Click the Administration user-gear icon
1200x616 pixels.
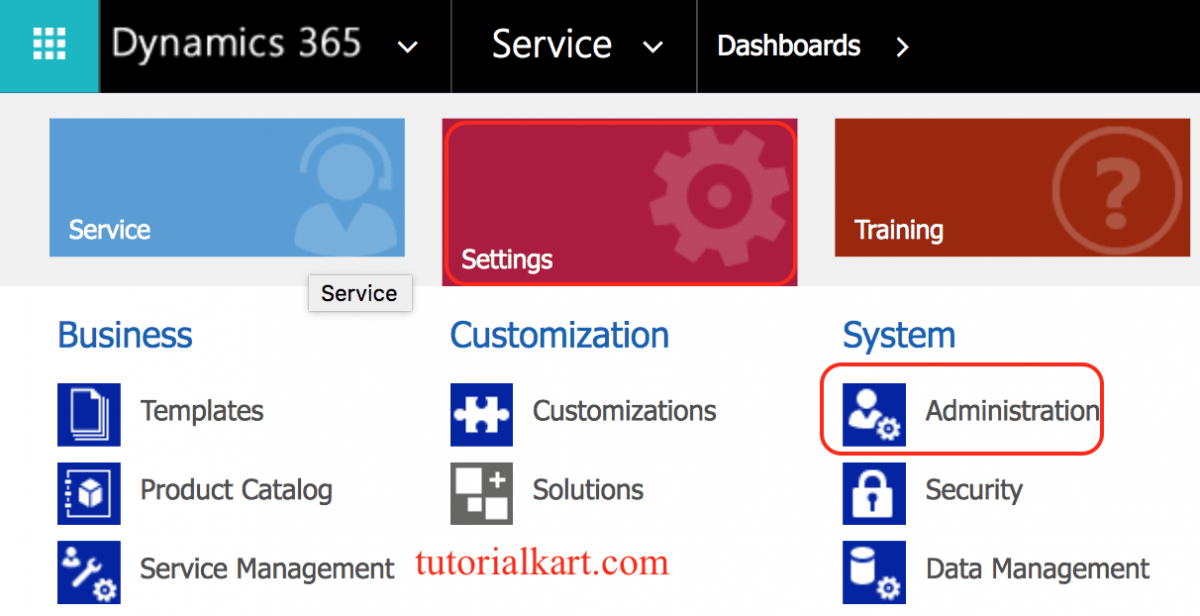873,410
